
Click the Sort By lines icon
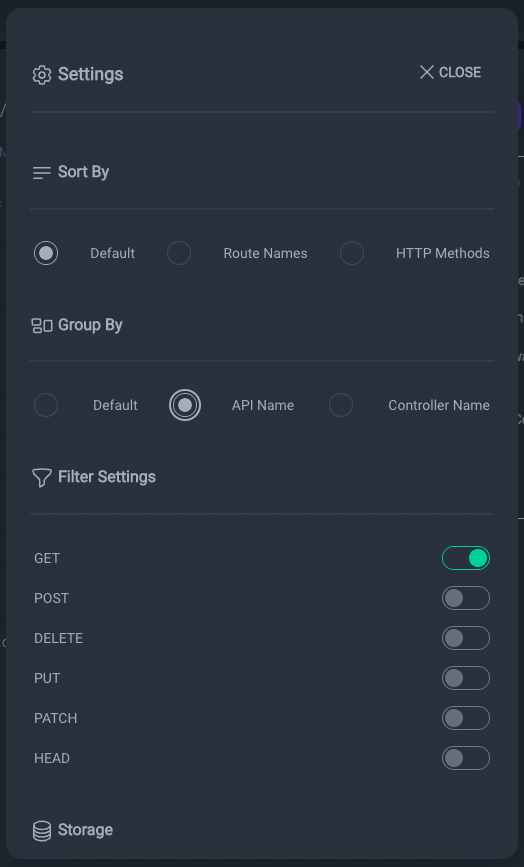pos(42,173)
